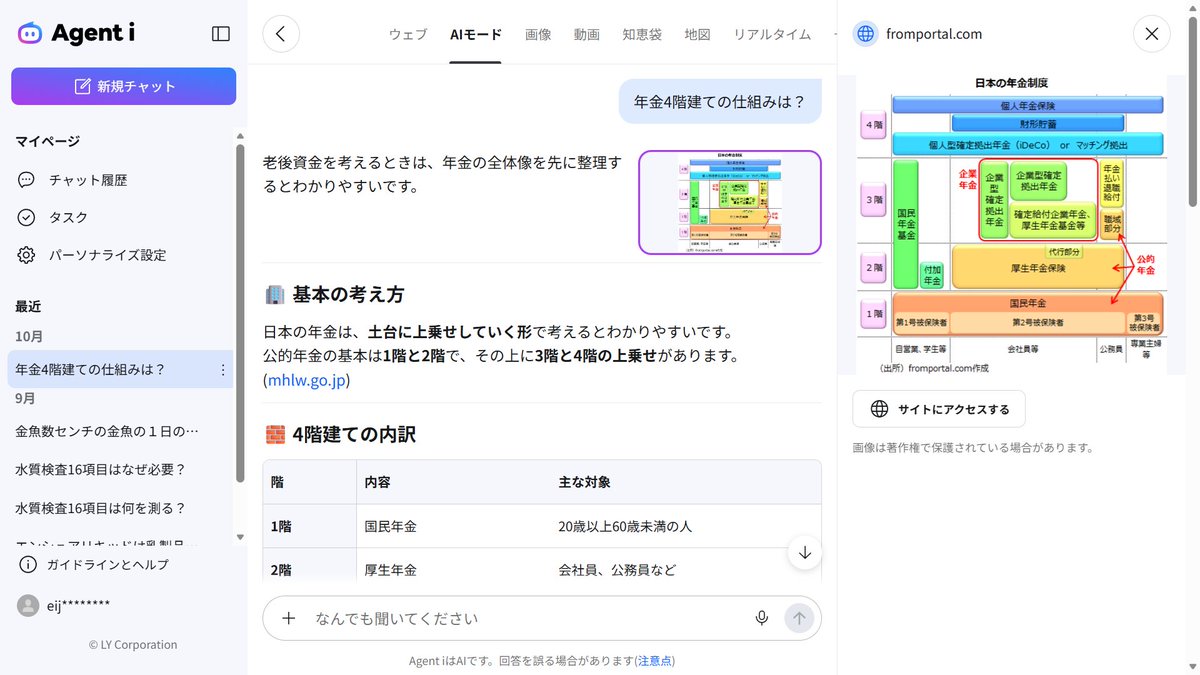
Task: Activate the microphone voice input
Action: (762, 618)
